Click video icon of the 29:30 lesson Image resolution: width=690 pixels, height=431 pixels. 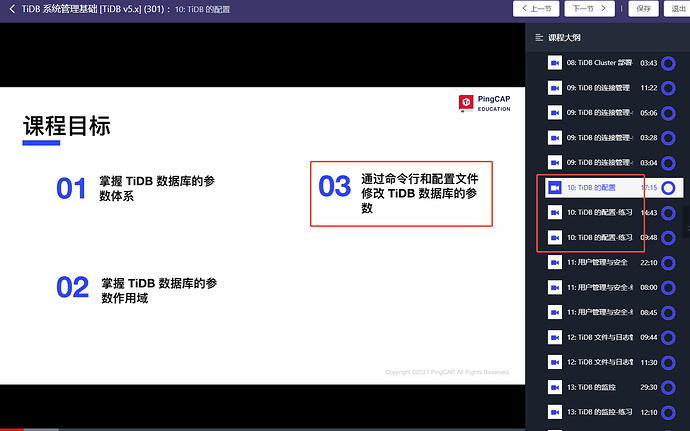coord(554,387)
